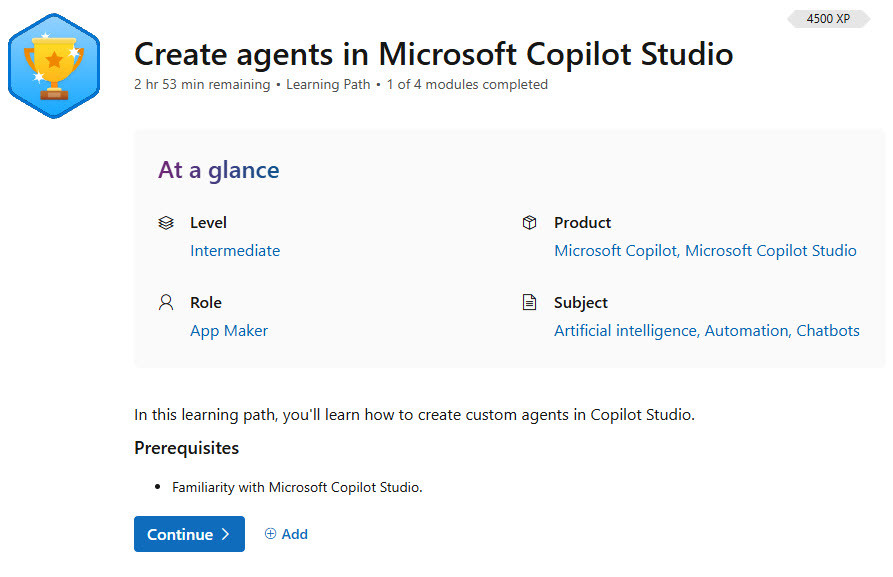Click the '1 of 4 modules completed' text
Screen dimensions: 893x577
click(x=467, y=84)
